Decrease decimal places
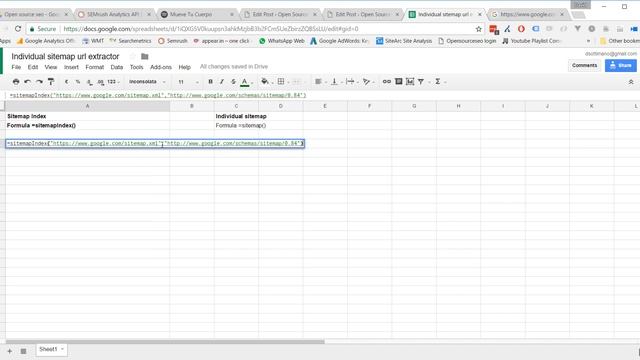This screenshot has width=640, height=360. 89,82
